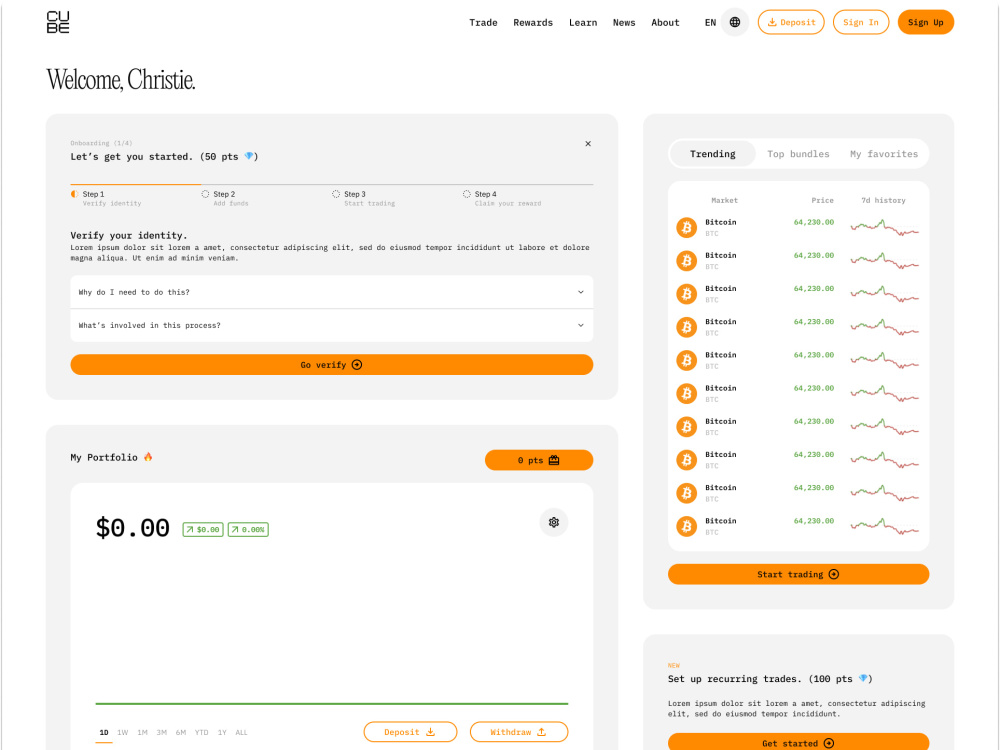Open Step 1 Verify identity
The width and height of the screenshot is (1000, 750).
point(107,198)
